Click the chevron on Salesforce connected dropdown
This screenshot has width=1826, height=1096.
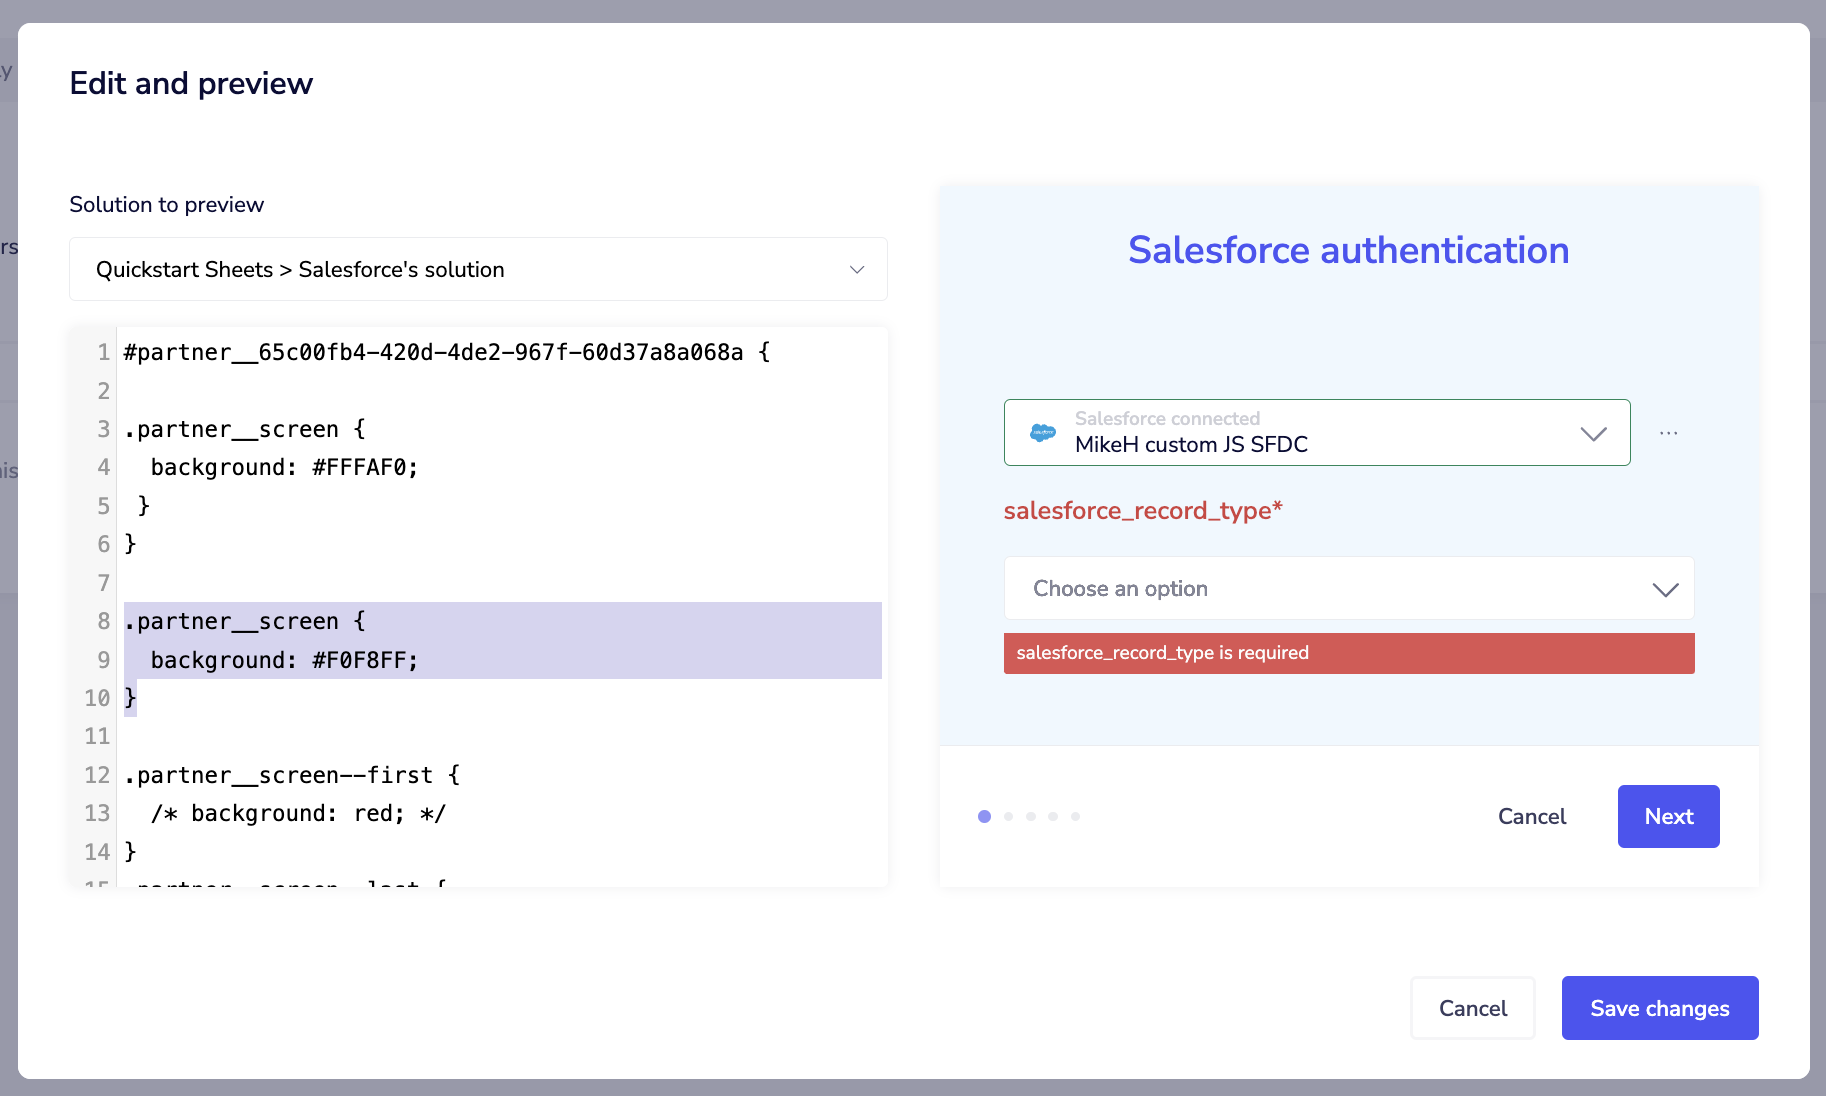pos(1593,433)
